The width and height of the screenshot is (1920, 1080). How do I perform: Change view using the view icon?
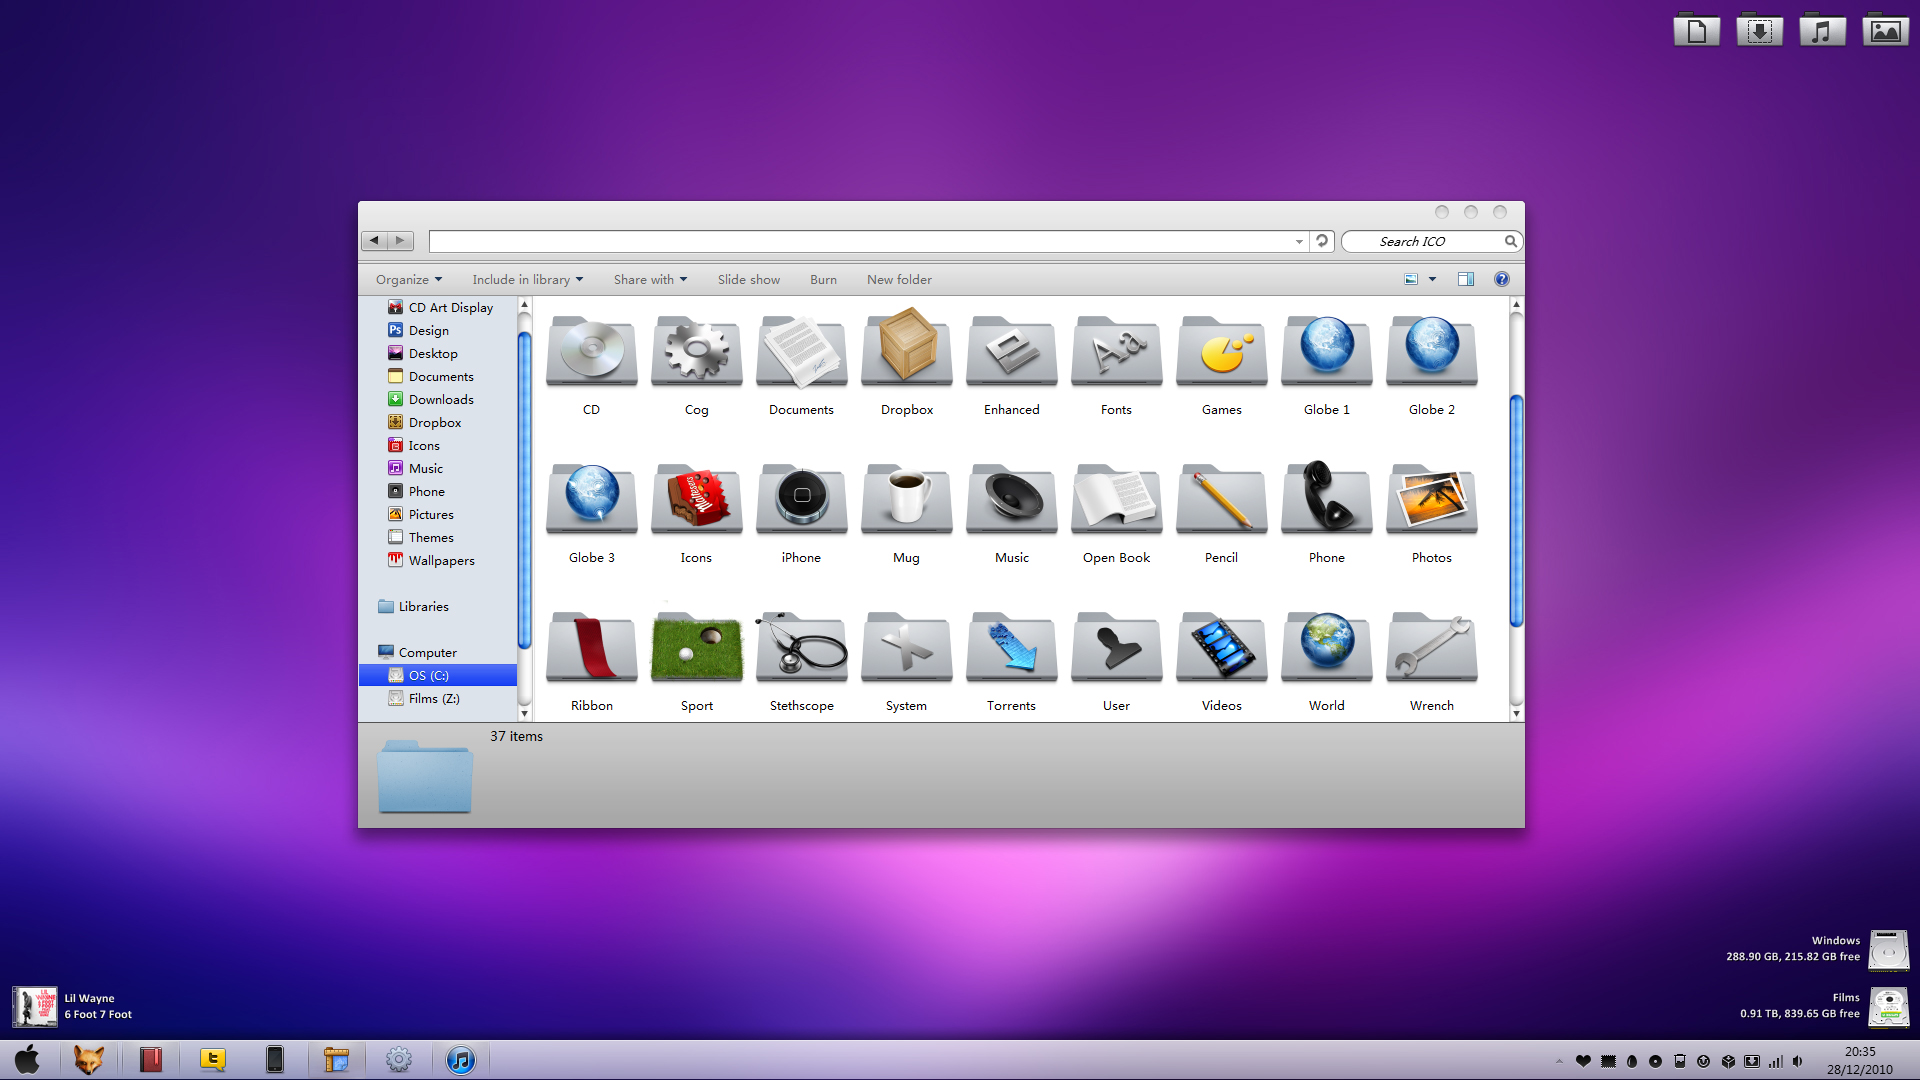tap(1411, 279)
